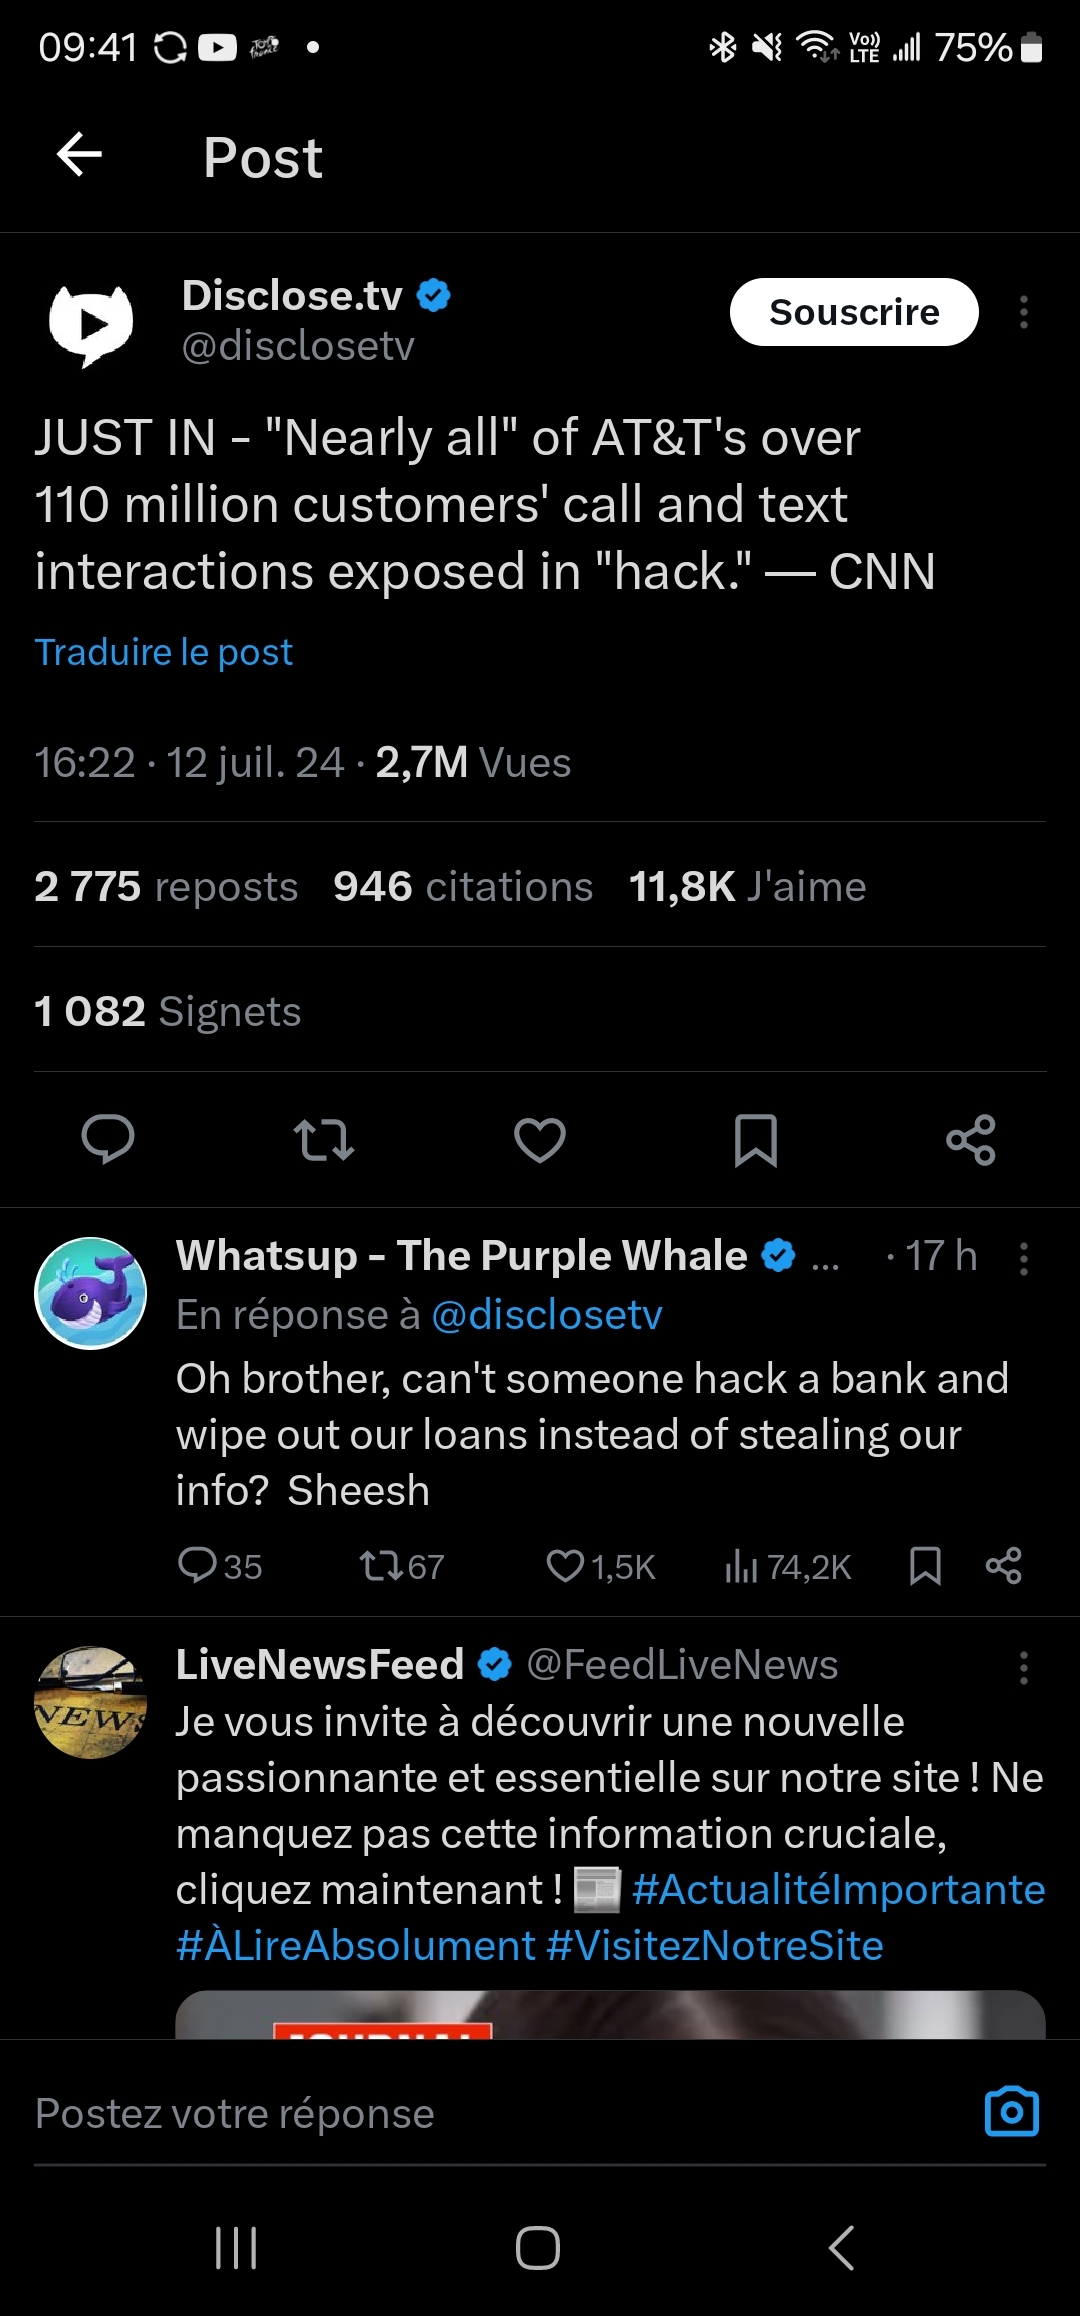View the 946 citations list
This screenshot has width=1080, height=2316.
coord(463,887)
